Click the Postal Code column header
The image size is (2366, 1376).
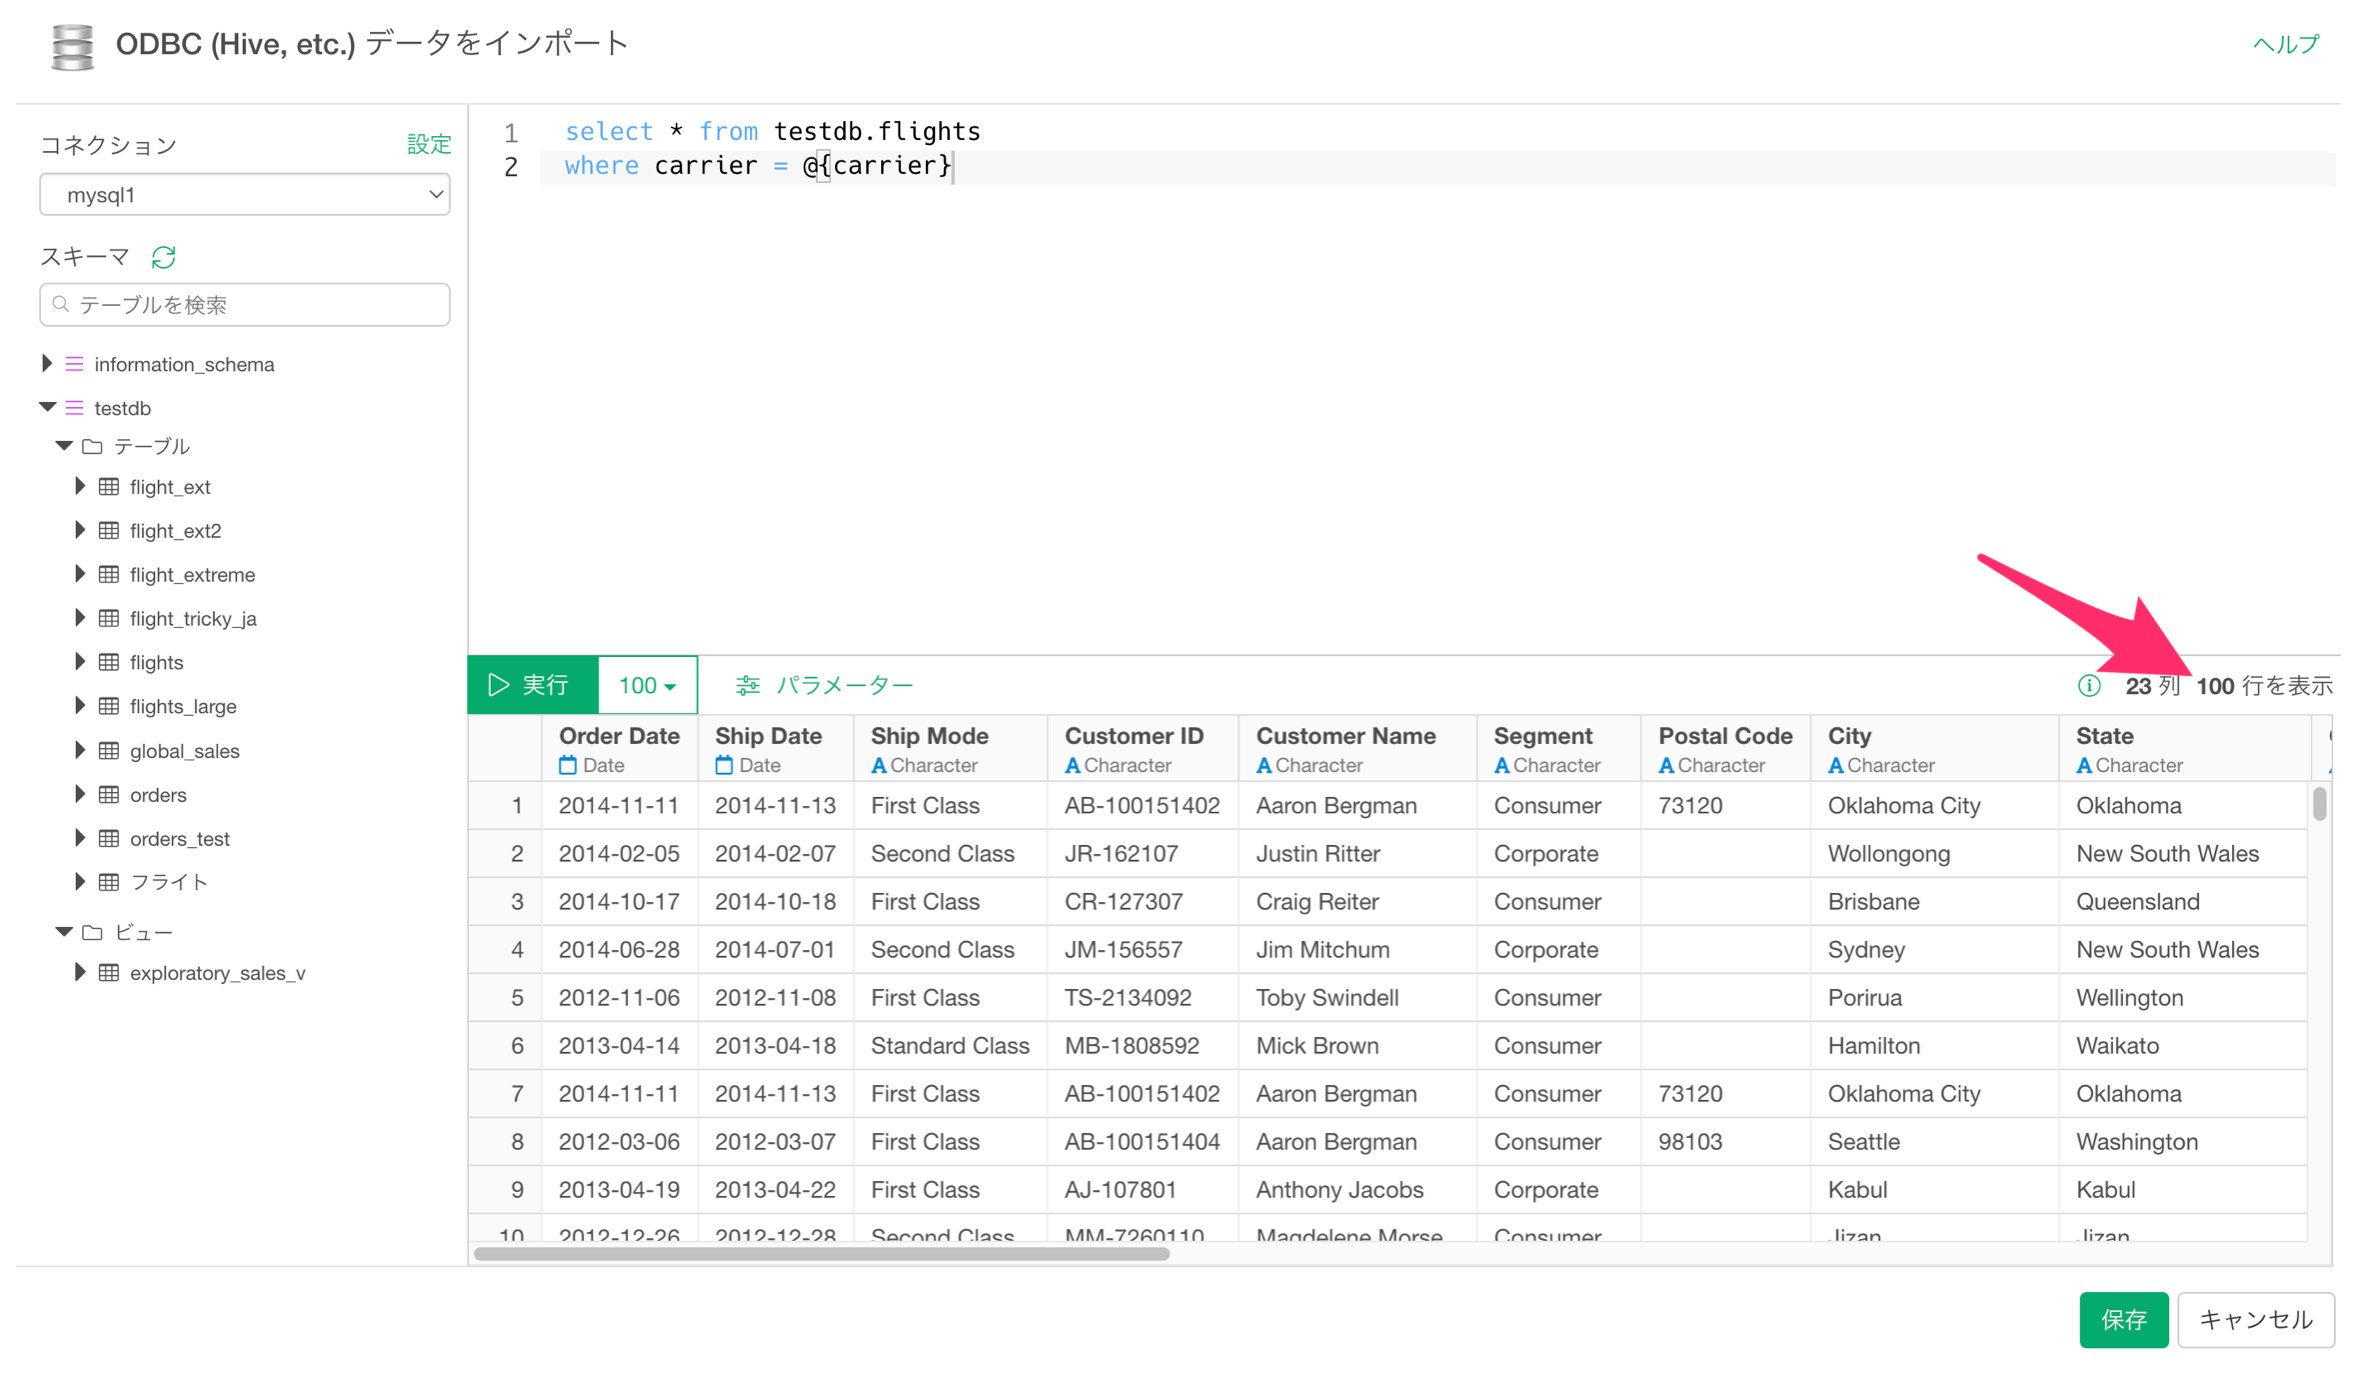tap(1725, 749)
